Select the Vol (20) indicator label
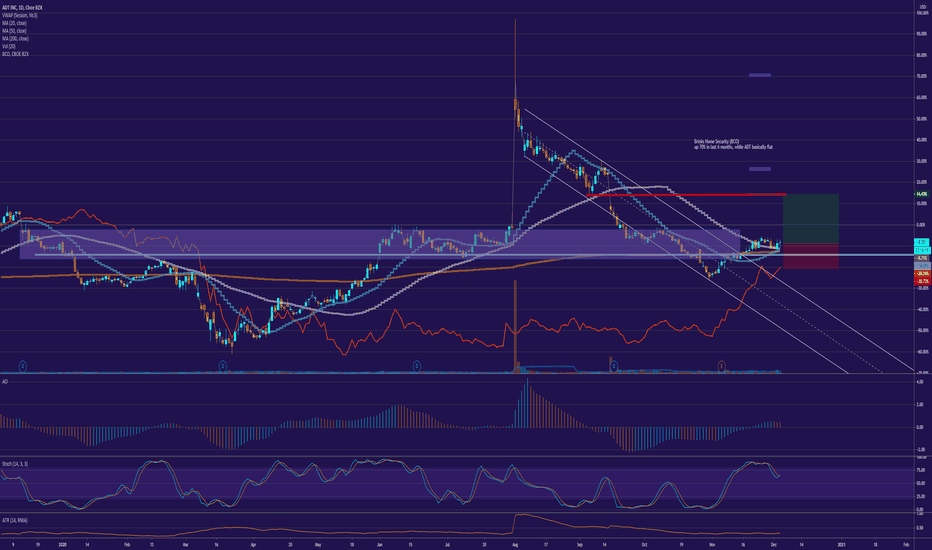The width and height of the screenshot is (932, 550). pyautogui.click(x=9, y=46)
